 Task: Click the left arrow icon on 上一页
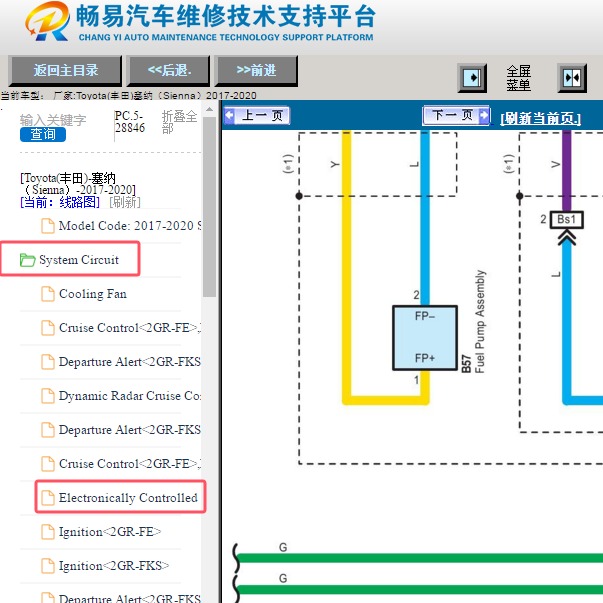(230, 115)
